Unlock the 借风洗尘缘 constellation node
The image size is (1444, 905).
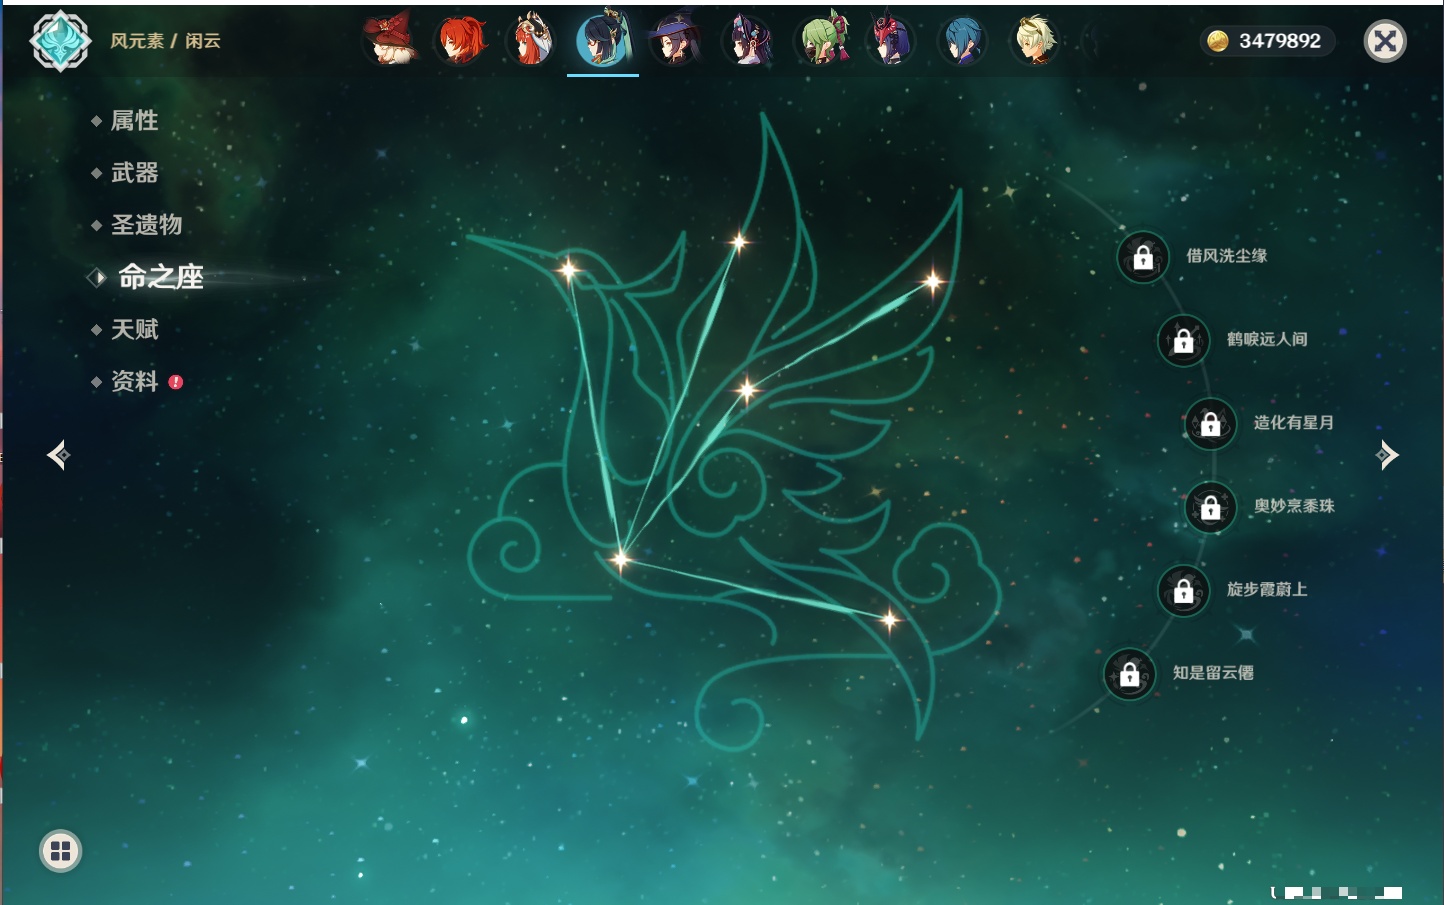pos(1143,257)
